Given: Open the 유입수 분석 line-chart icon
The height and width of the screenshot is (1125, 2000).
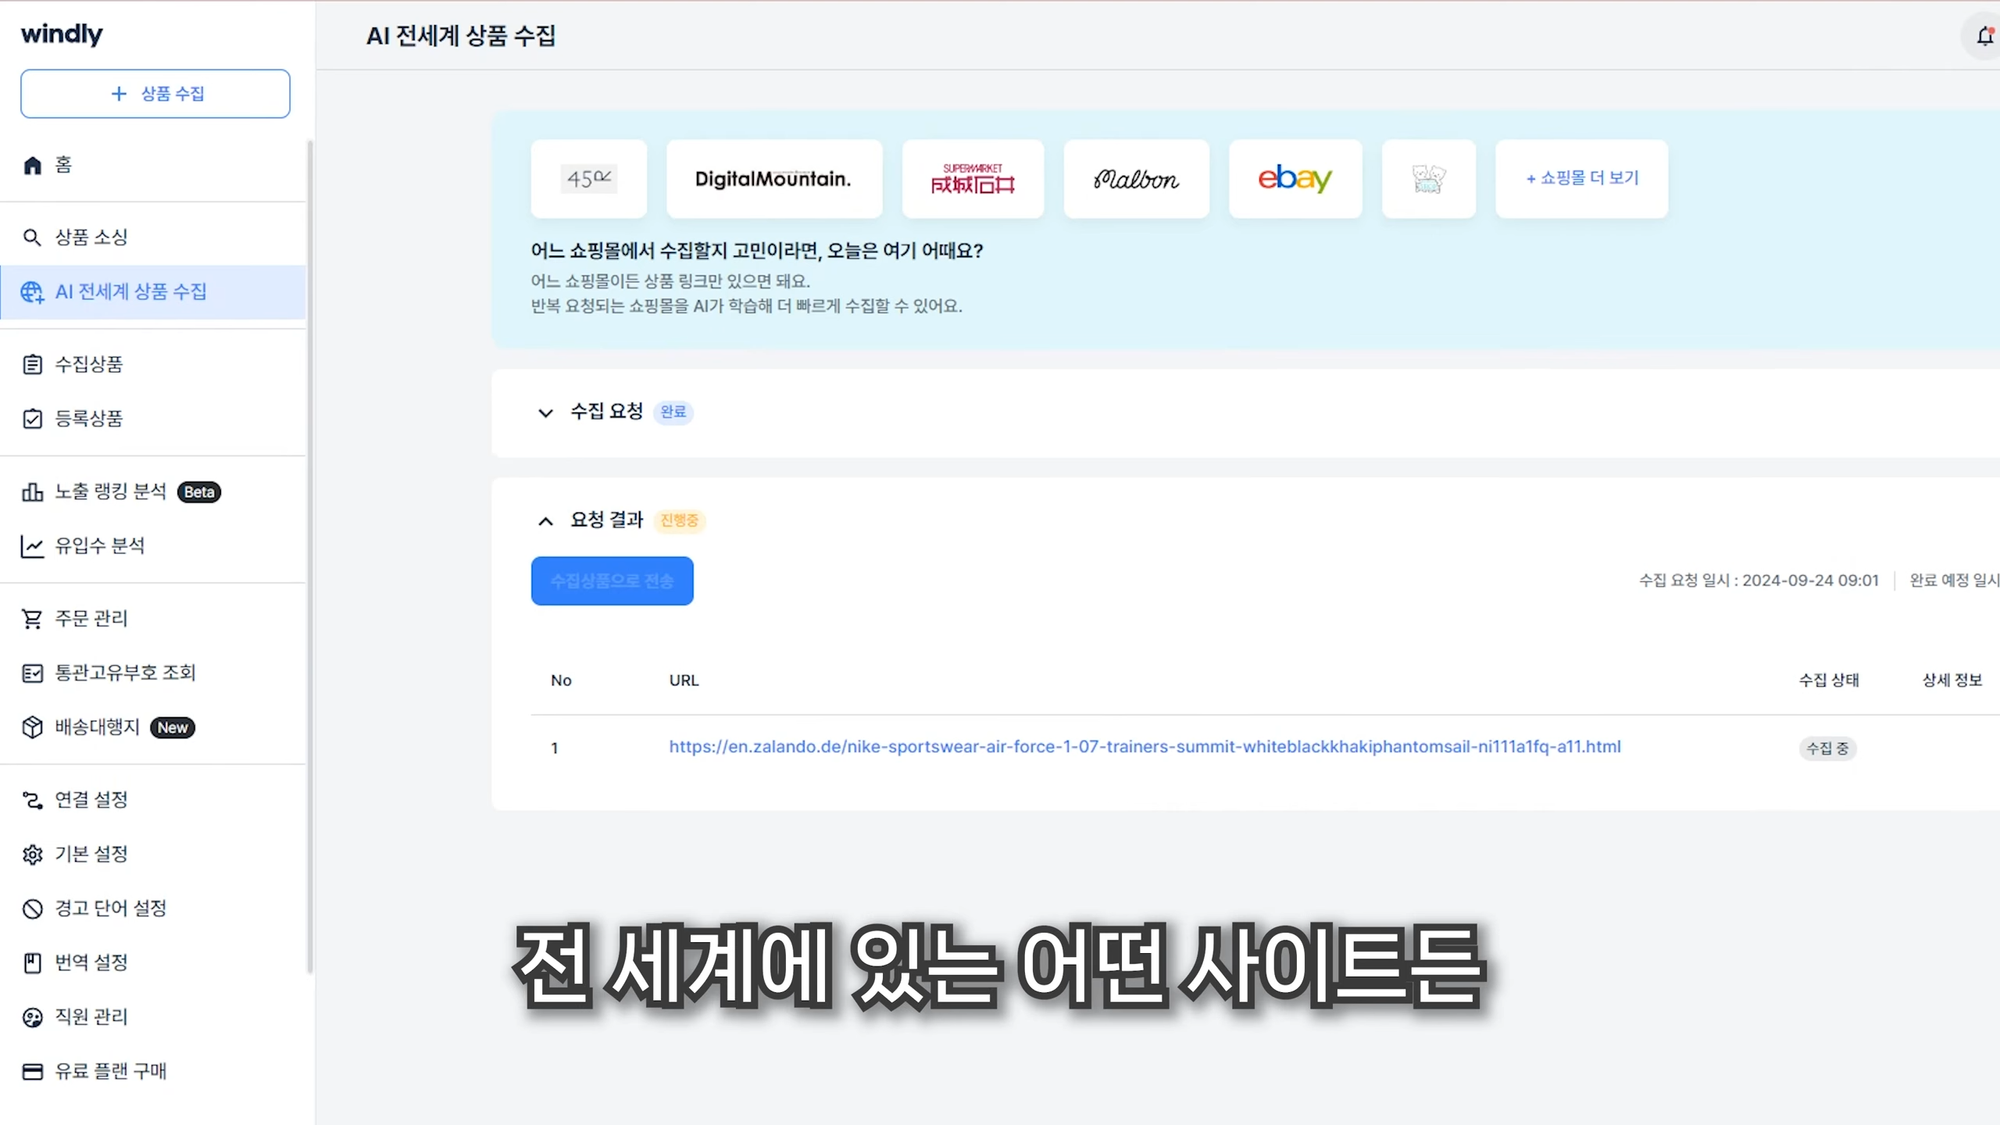Looking at the screenshot, I should pyautogui.click(x=31, y=545).
